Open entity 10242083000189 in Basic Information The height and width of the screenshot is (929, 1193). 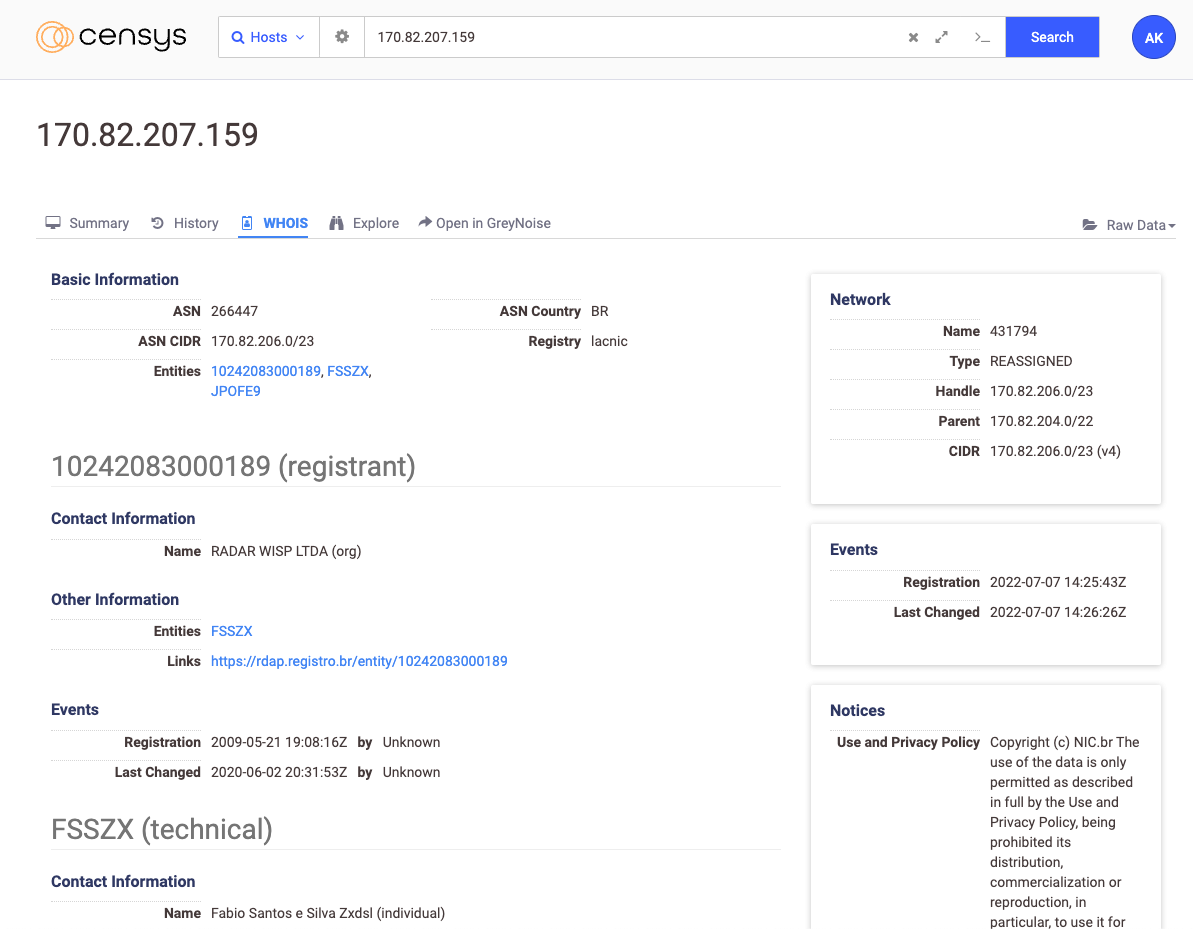tap(266, 371)
